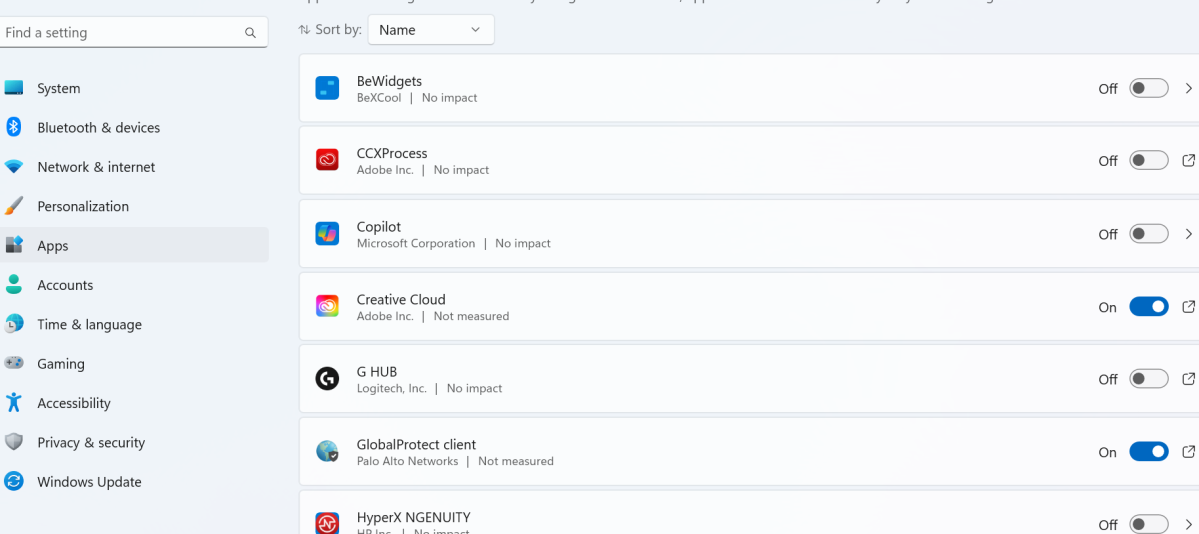Click the Gaming controller icon

coord(14,363)
